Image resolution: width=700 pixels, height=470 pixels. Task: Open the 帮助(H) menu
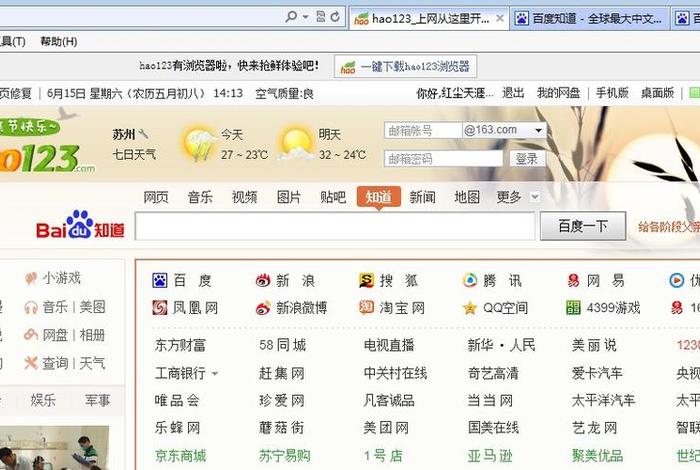(59, 42)
